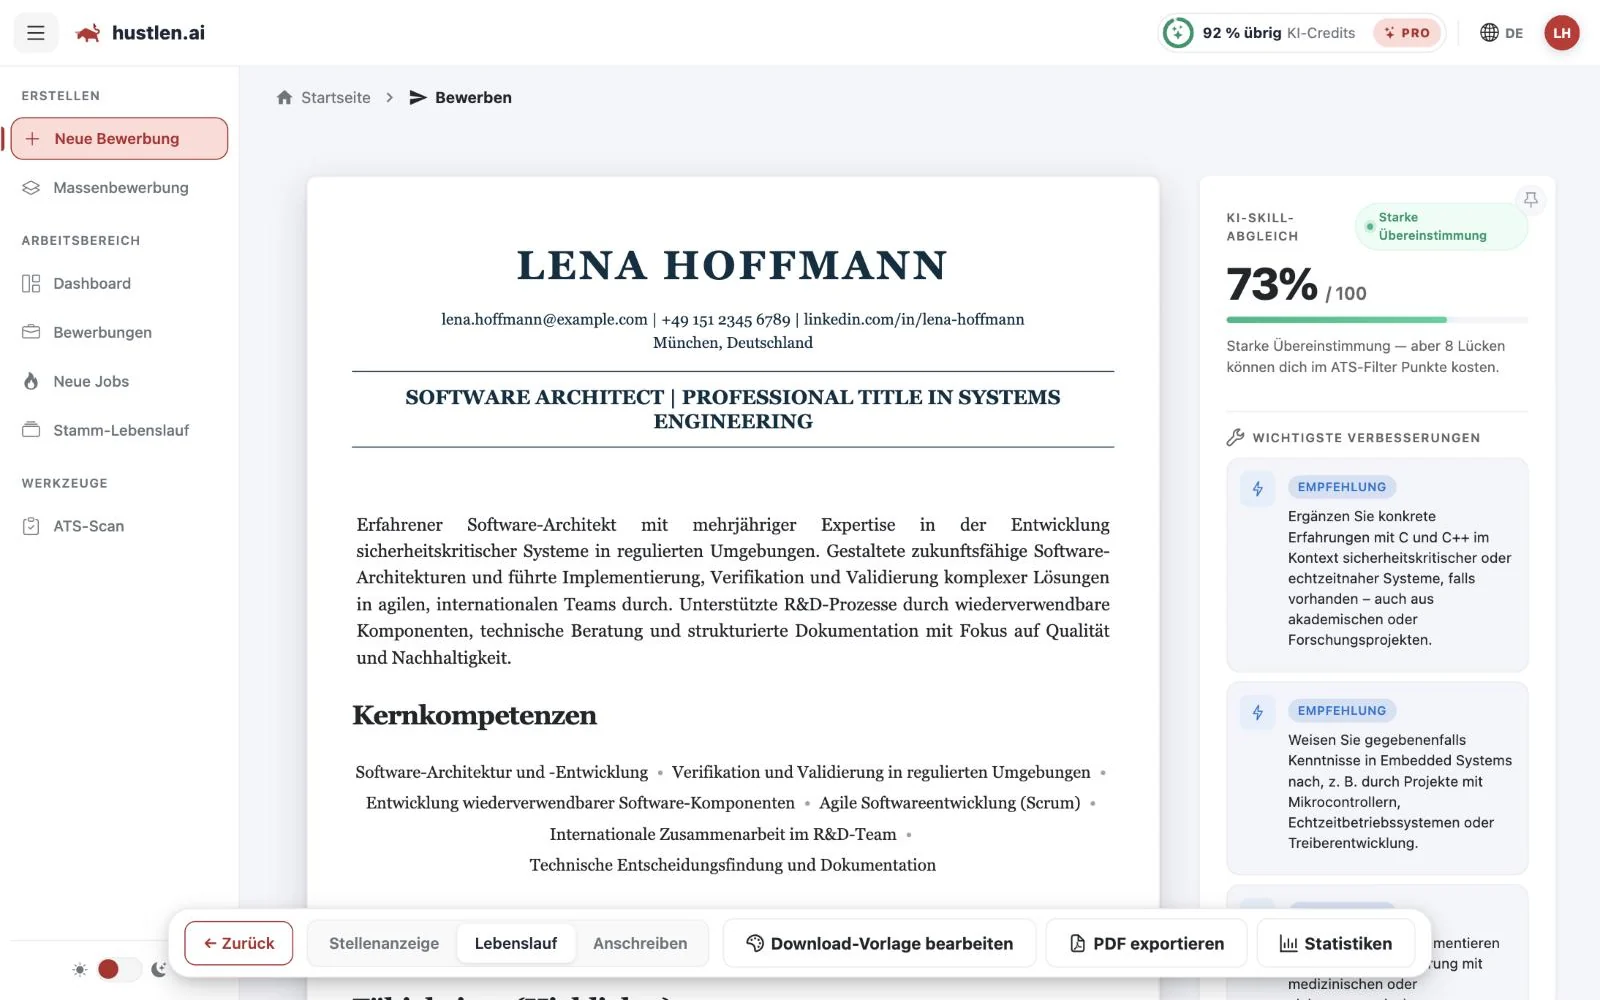The image size is (1600, 1000).
Task: Click the wrench icon by Wichtigste Verbesserungen
Action: click(1235, 437)
